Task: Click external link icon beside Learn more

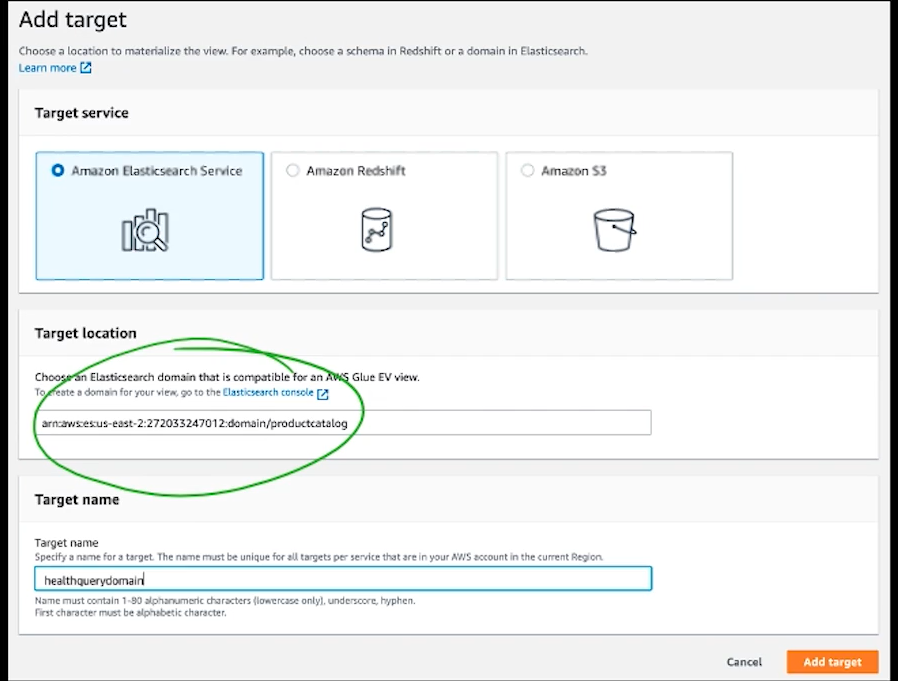Action: (x=86, y=68)
